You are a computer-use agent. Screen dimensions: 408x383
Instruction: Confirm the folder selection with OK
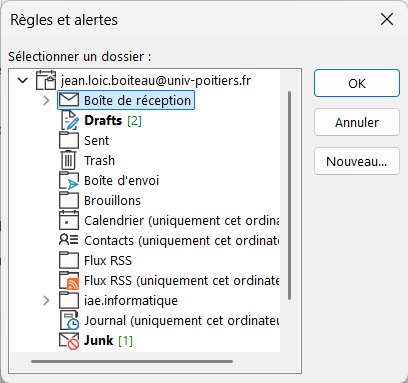[x=357, y=83]
